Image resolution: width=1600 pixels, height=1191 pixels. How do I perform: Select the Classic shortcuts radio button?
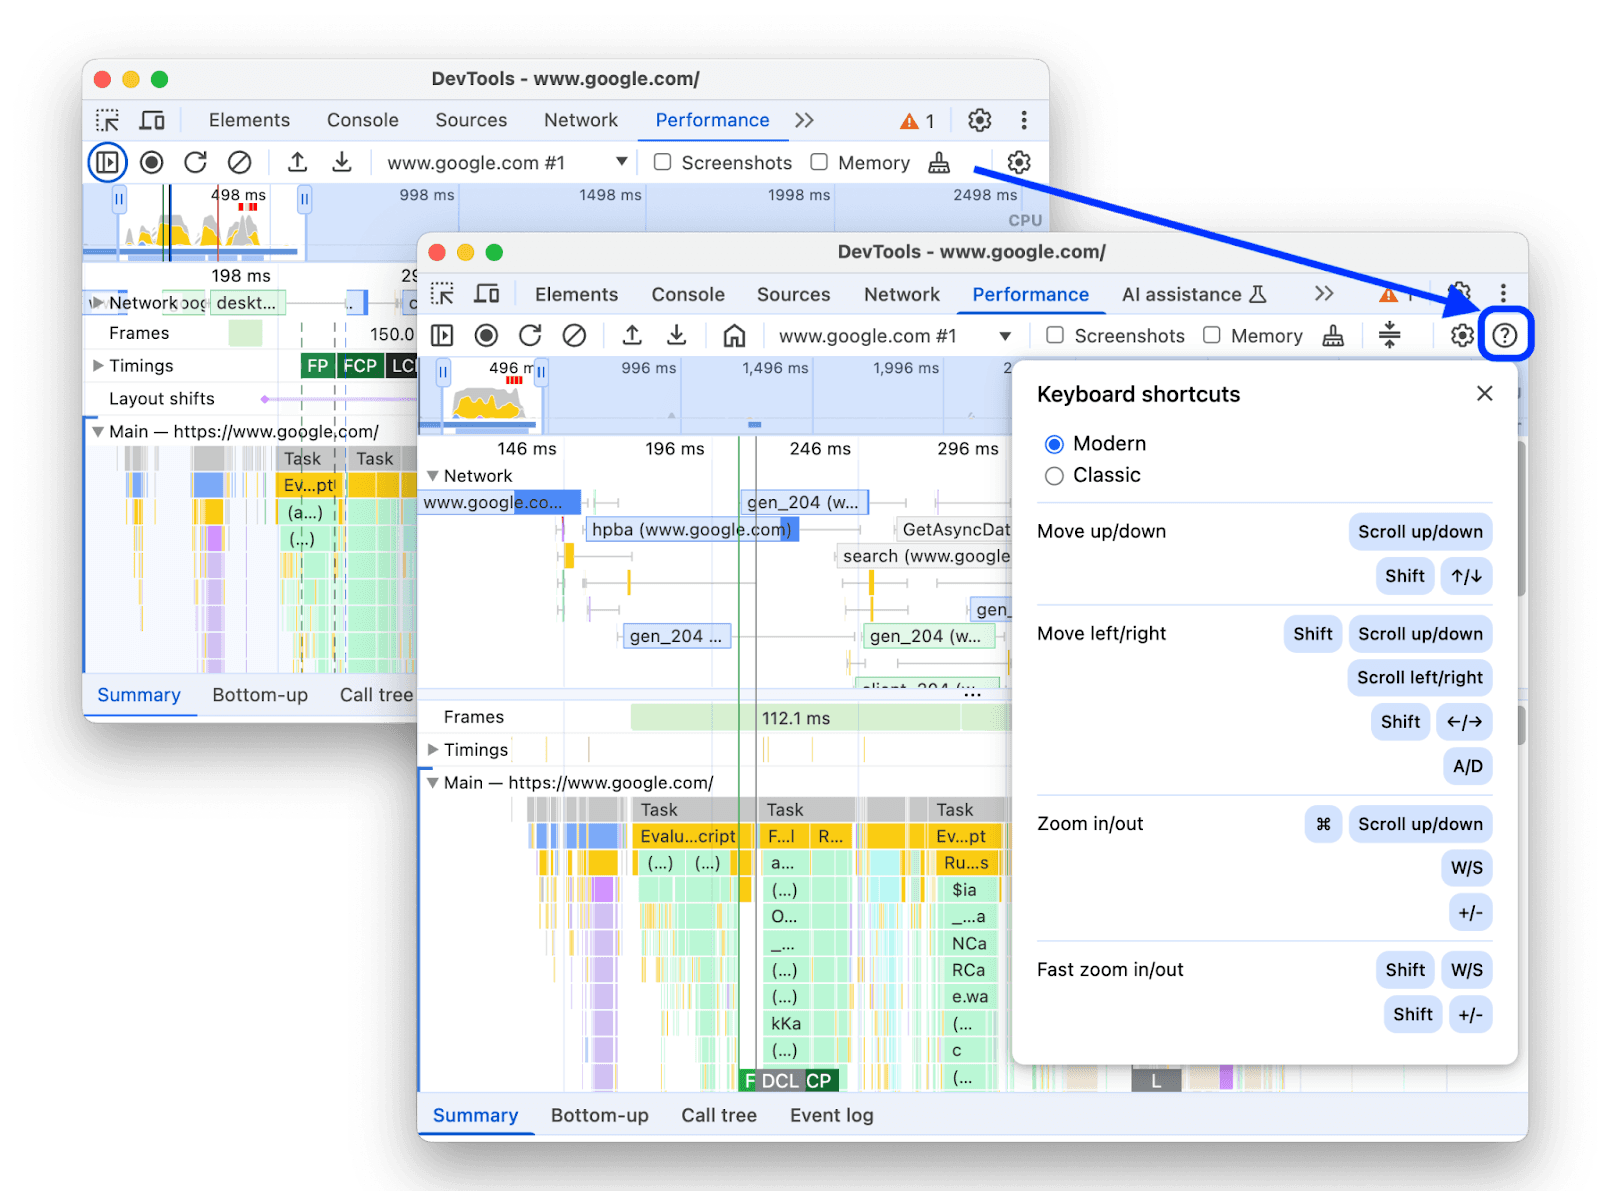(1054, 476)
